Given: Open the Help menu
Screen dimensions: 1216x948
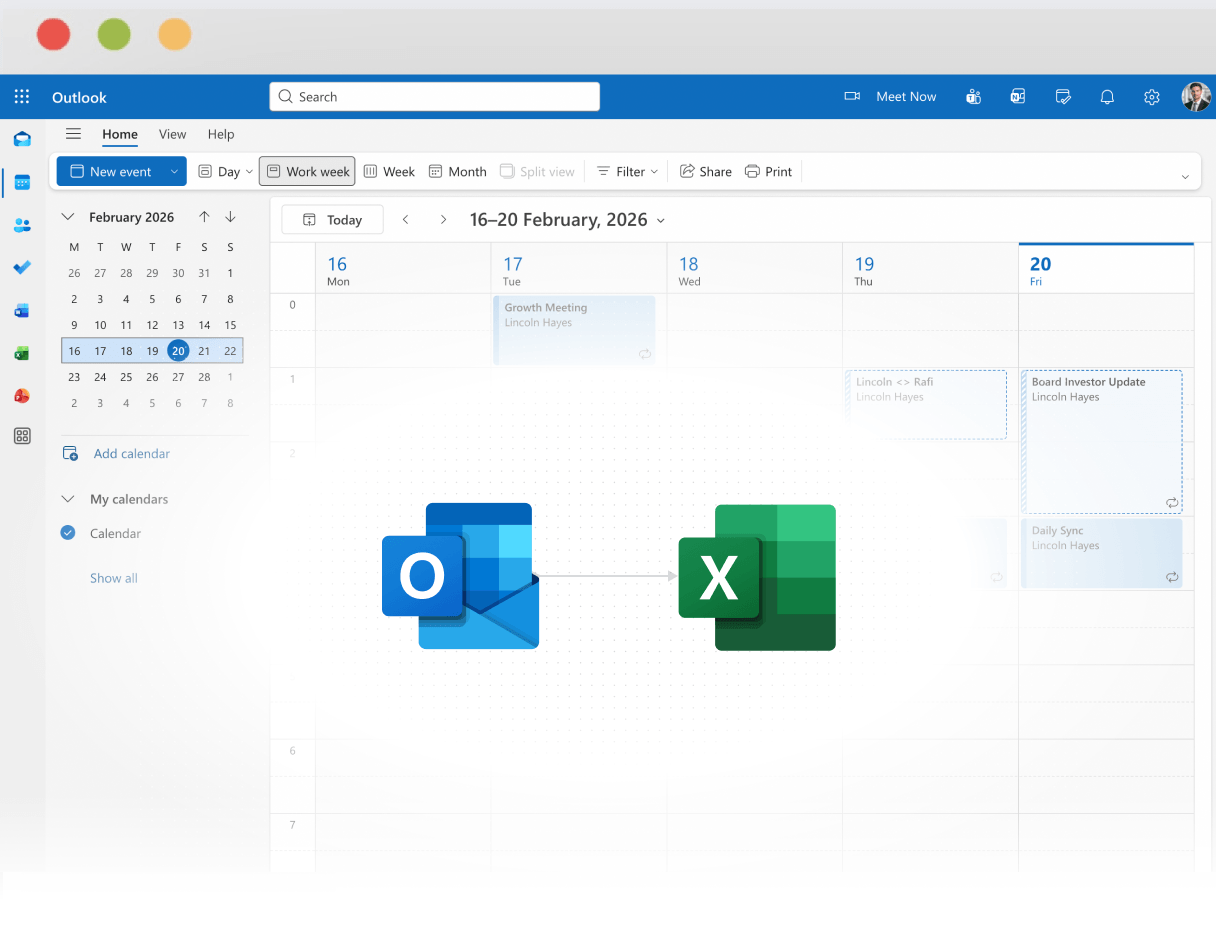Looking at the screenshot, I should [x=221, y=134].
